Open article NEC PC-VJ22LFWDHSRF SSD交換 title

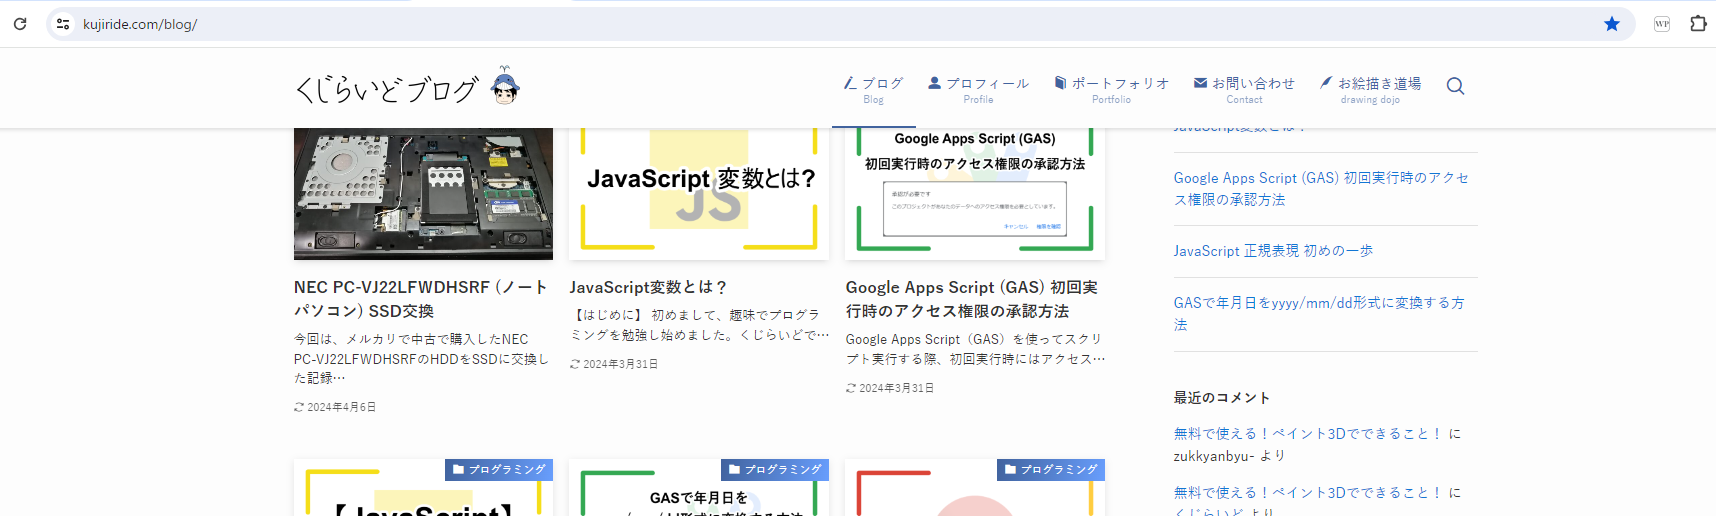(x=421, y=299)
